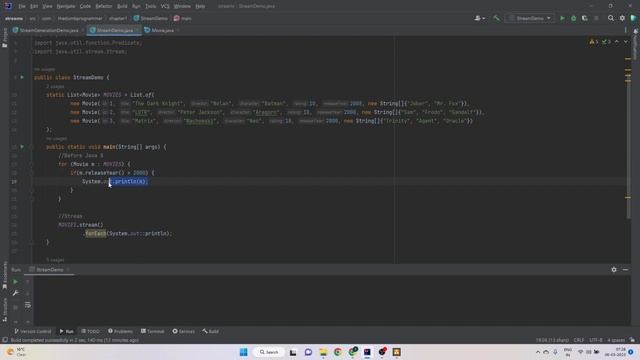Screen dimensions: 640x360
Task: Jump to previous highlighted problem arrow
Action: point(617,42)
